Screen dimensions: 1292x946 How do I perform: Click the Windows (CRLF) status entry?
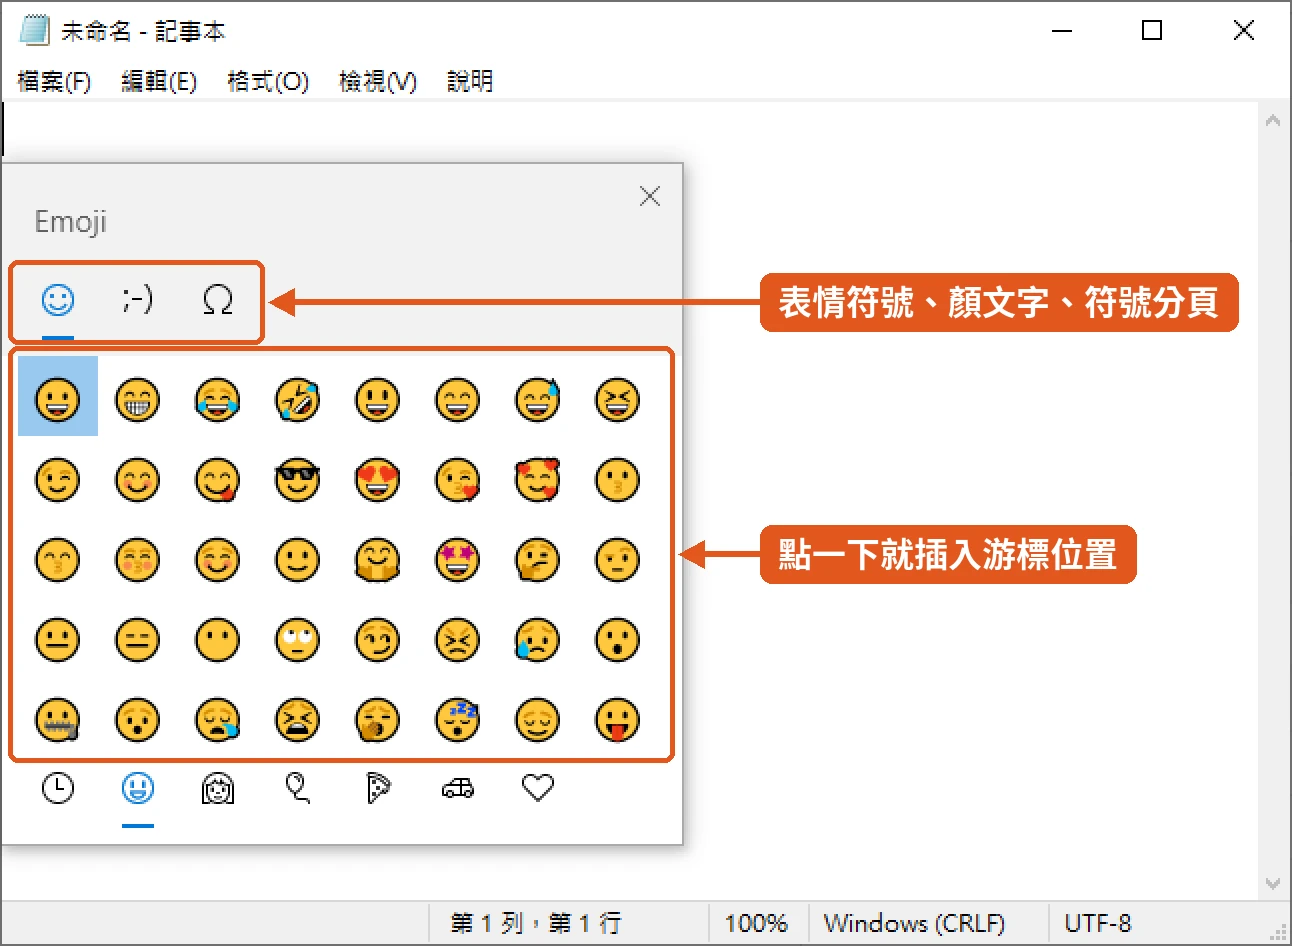coord(914,923)
